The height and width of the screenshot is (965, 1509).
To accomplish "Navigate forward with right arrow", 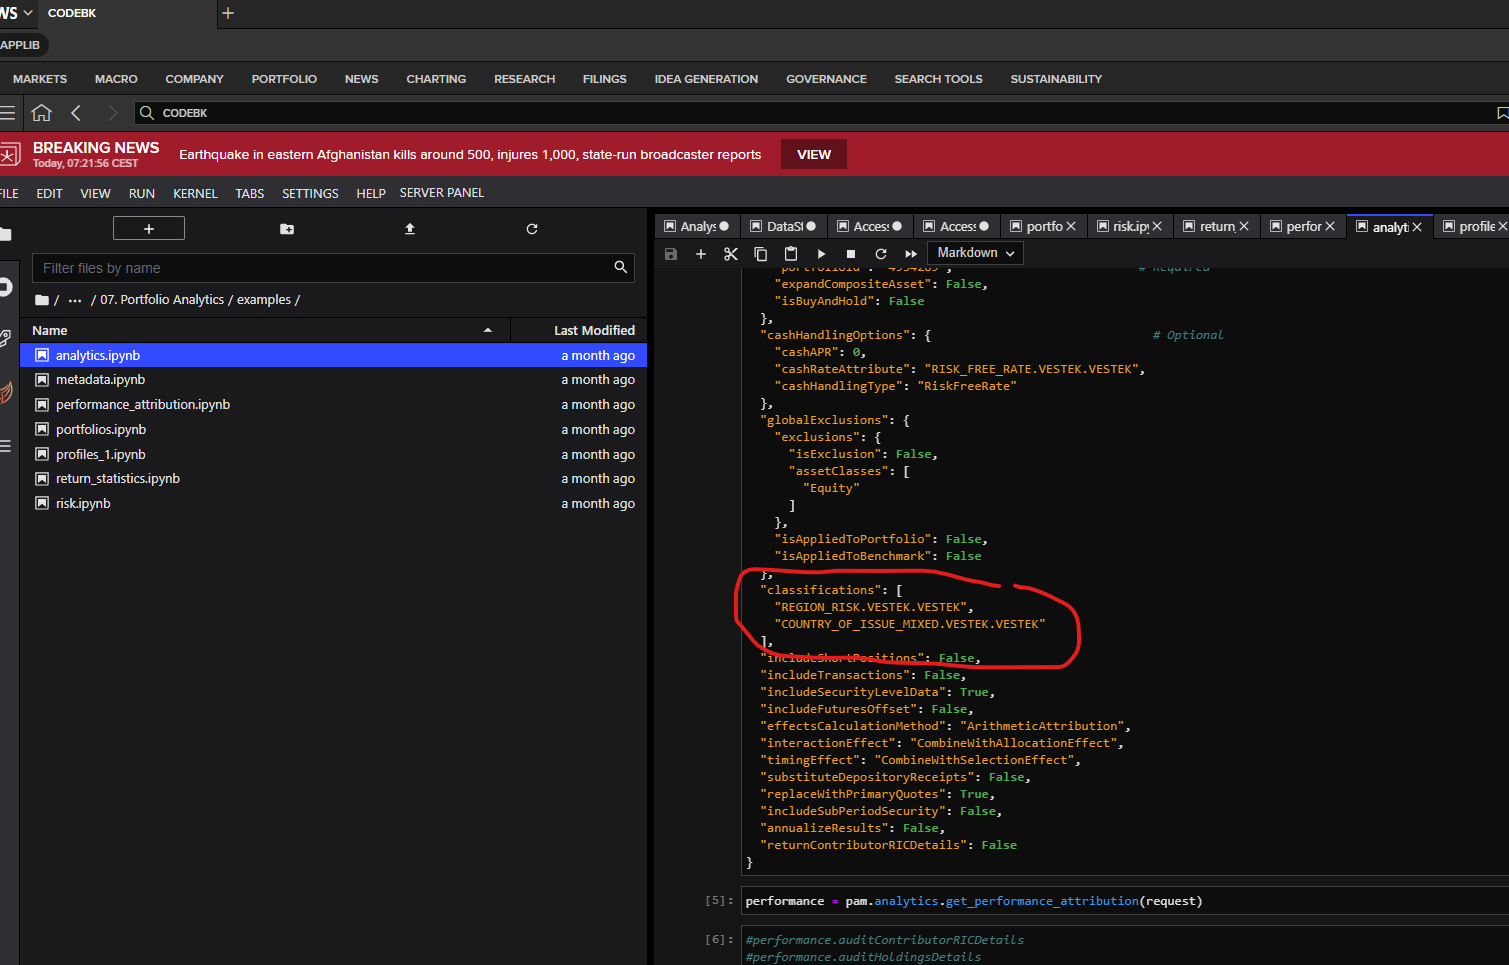I will pos(112,113).
